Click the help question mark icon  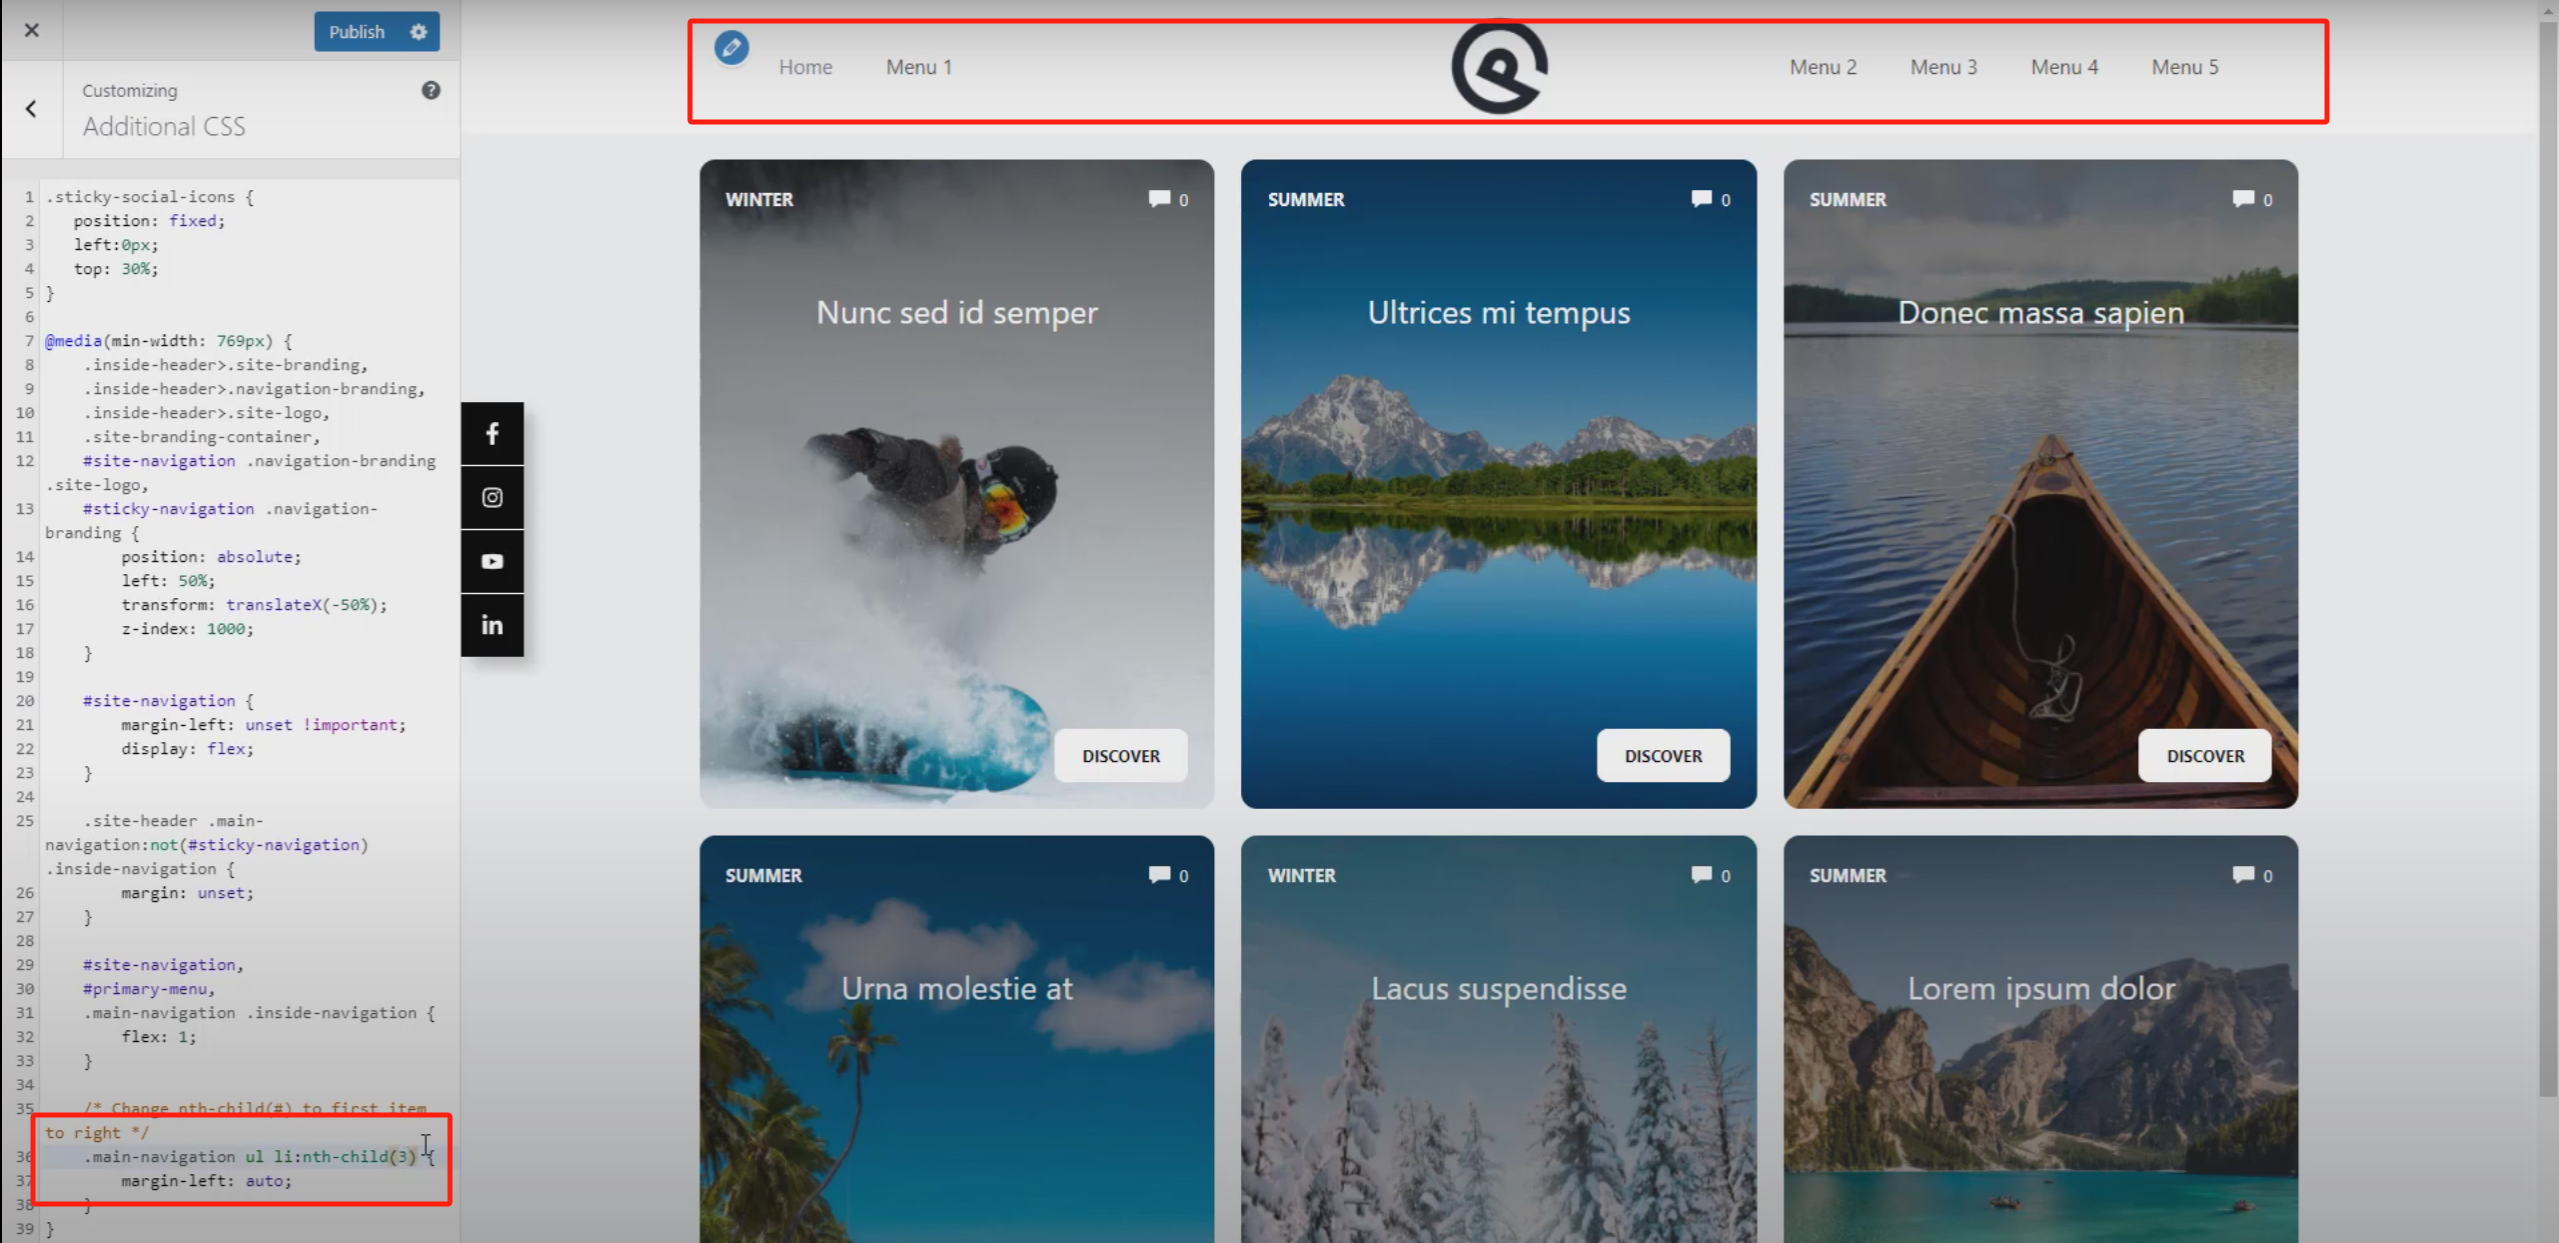coord(430,90)
